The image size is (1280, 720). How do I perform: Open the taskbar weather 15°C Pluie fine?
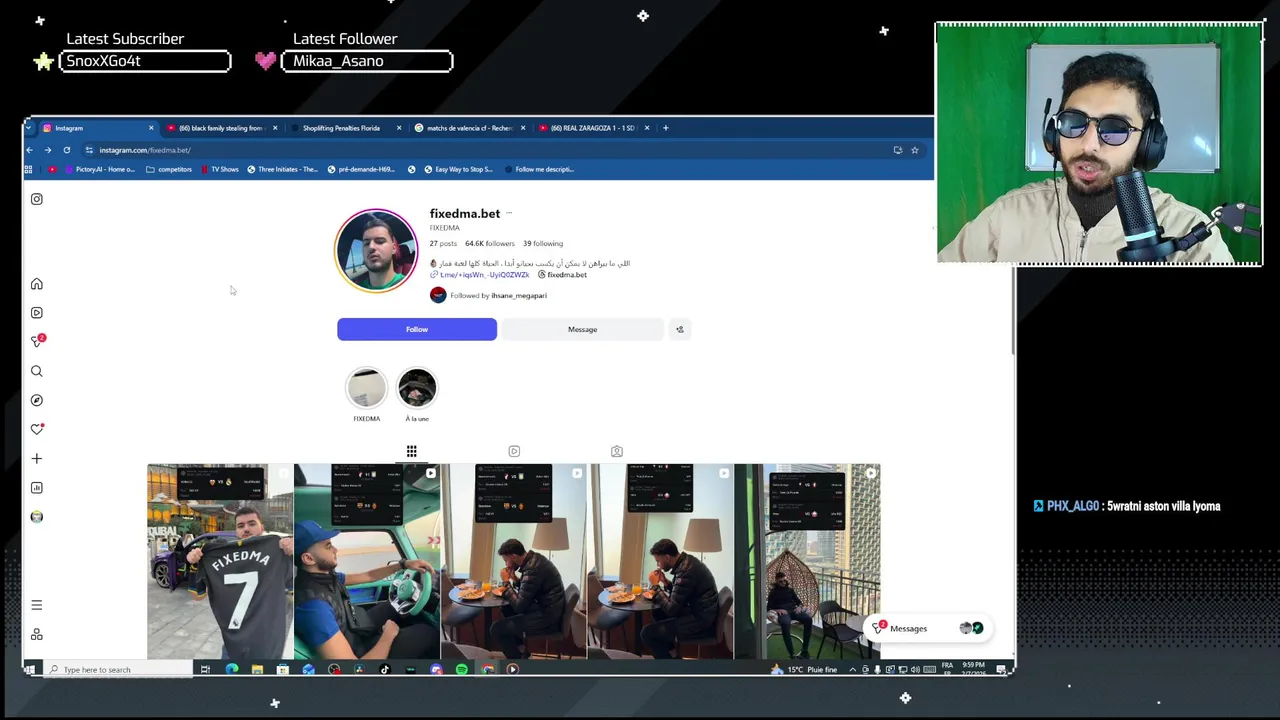point(805,669)
